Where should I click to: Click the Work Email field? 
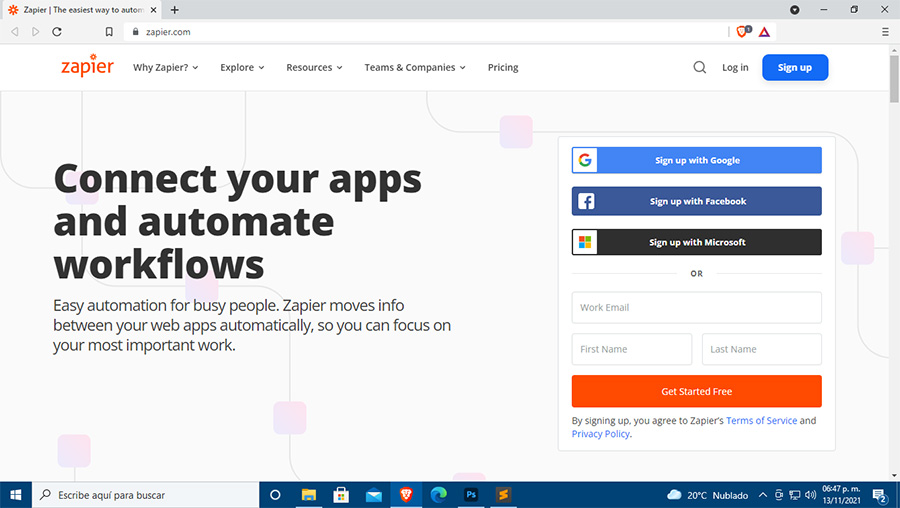tap(696, 307)
